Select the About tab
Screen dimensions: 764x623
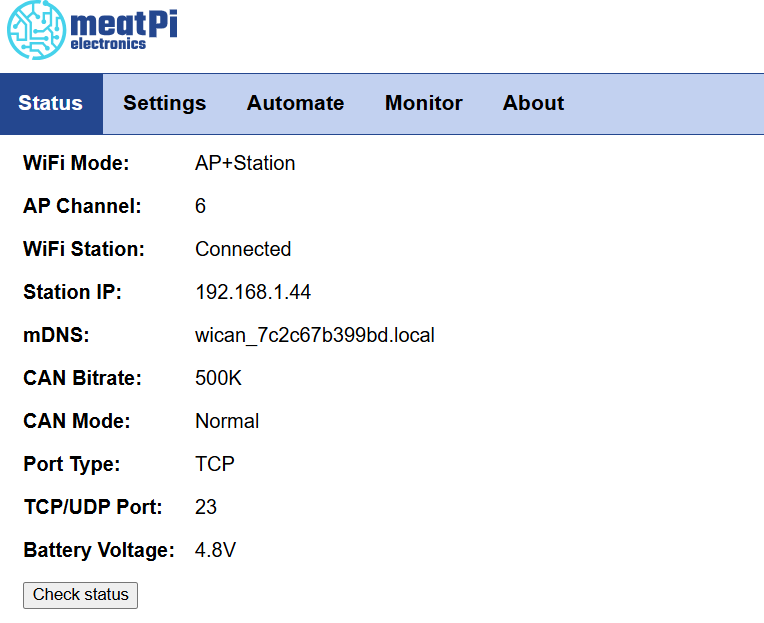click(533, 103)
